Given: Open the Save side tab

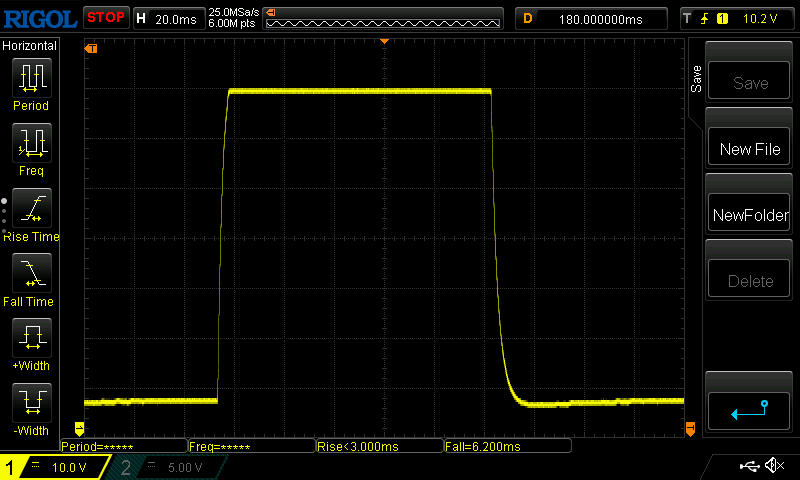Looking at the screenshot, I should coord(696,80).
